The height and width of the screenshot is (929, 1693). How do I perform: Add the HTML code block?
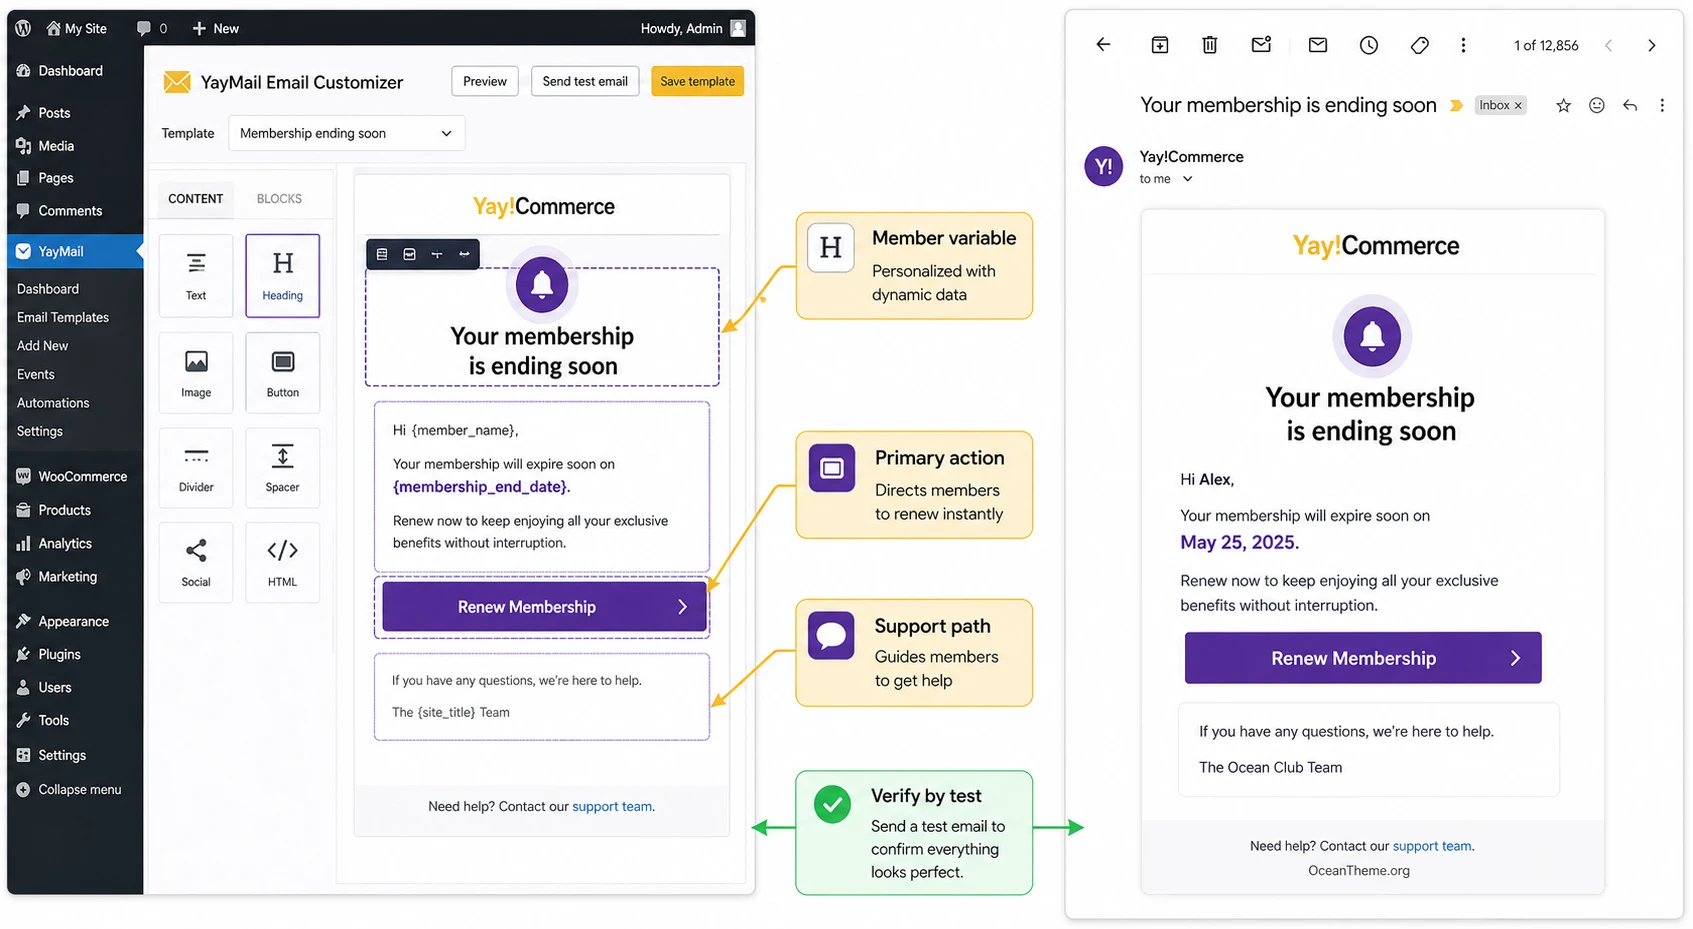click(282, 562)
